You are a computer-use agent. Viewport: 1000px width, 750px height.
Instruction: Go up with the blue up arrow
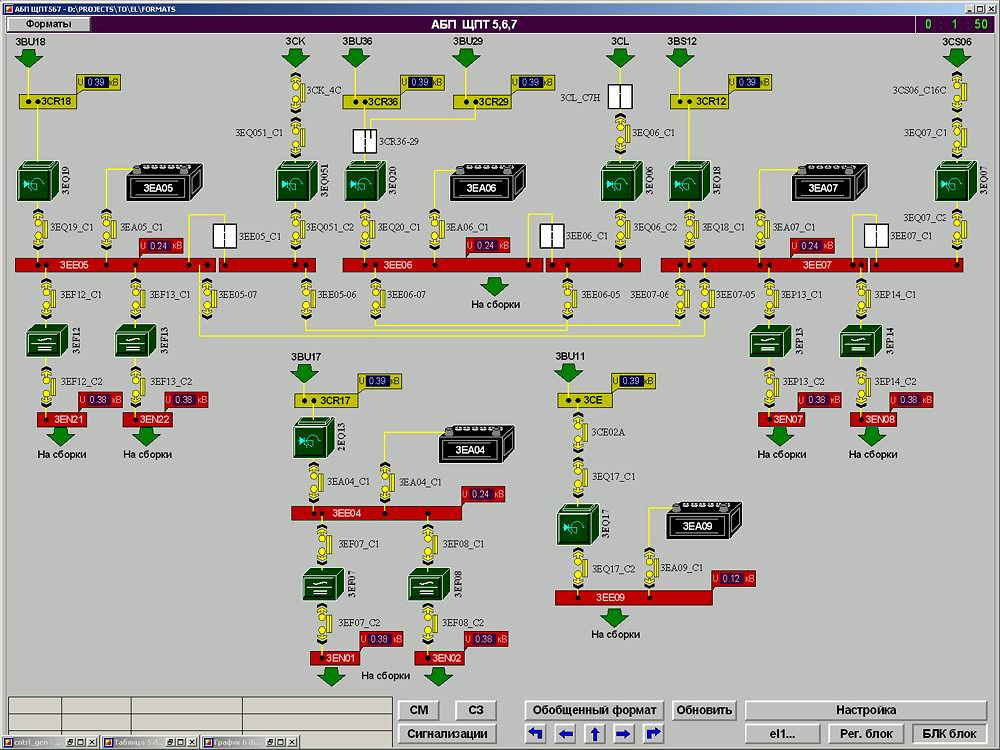[x=595, y=733]
